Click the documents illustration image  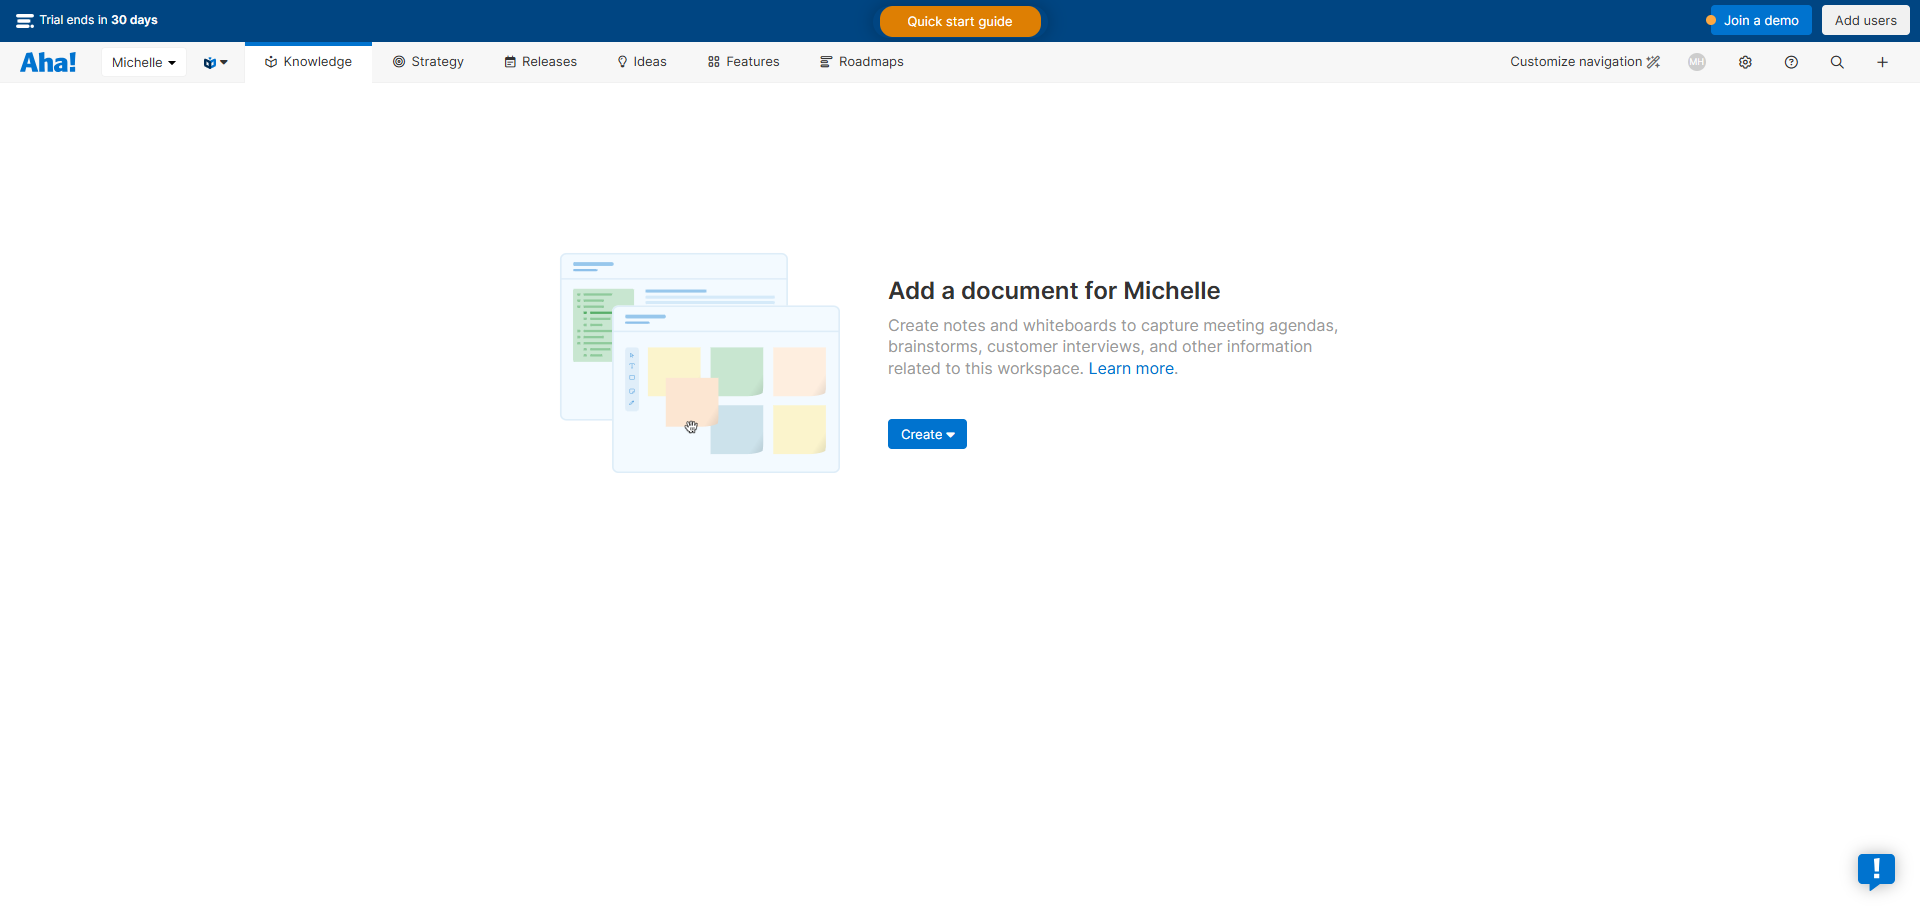coord(700,363)
